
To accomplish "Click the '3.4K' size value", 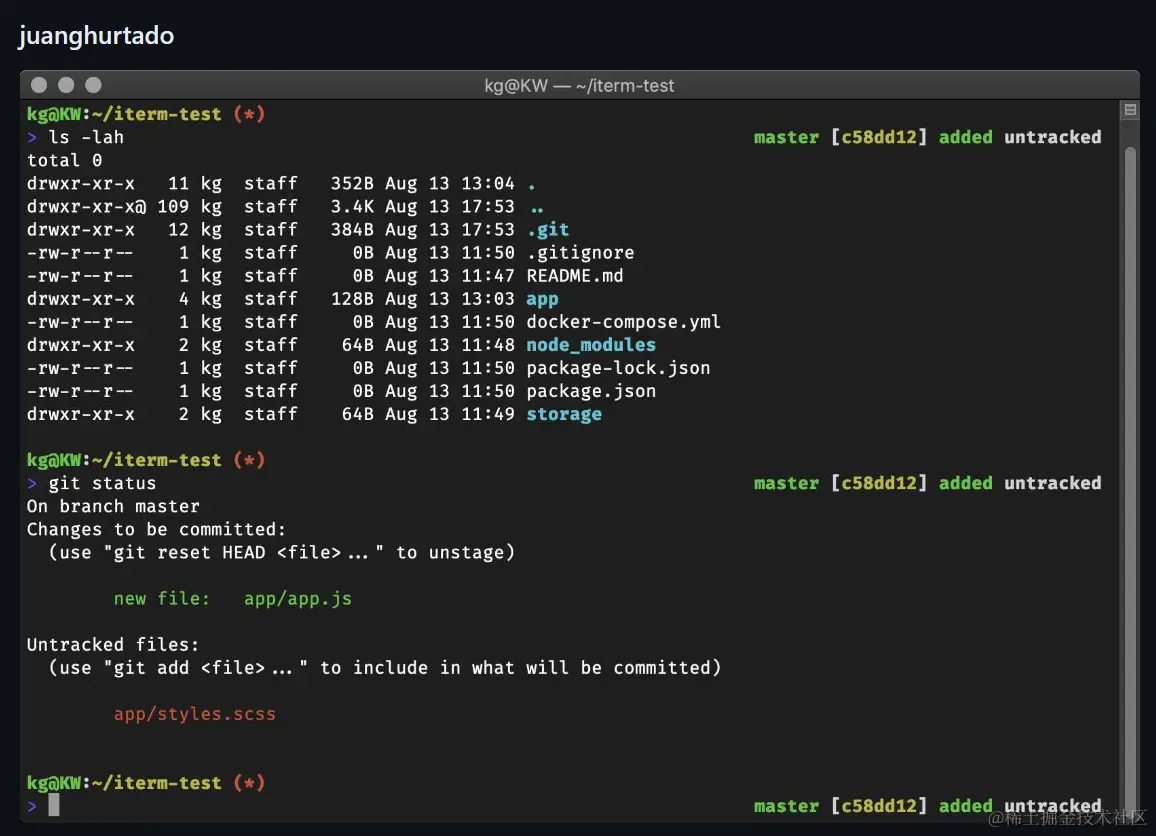I will point(352,206).
